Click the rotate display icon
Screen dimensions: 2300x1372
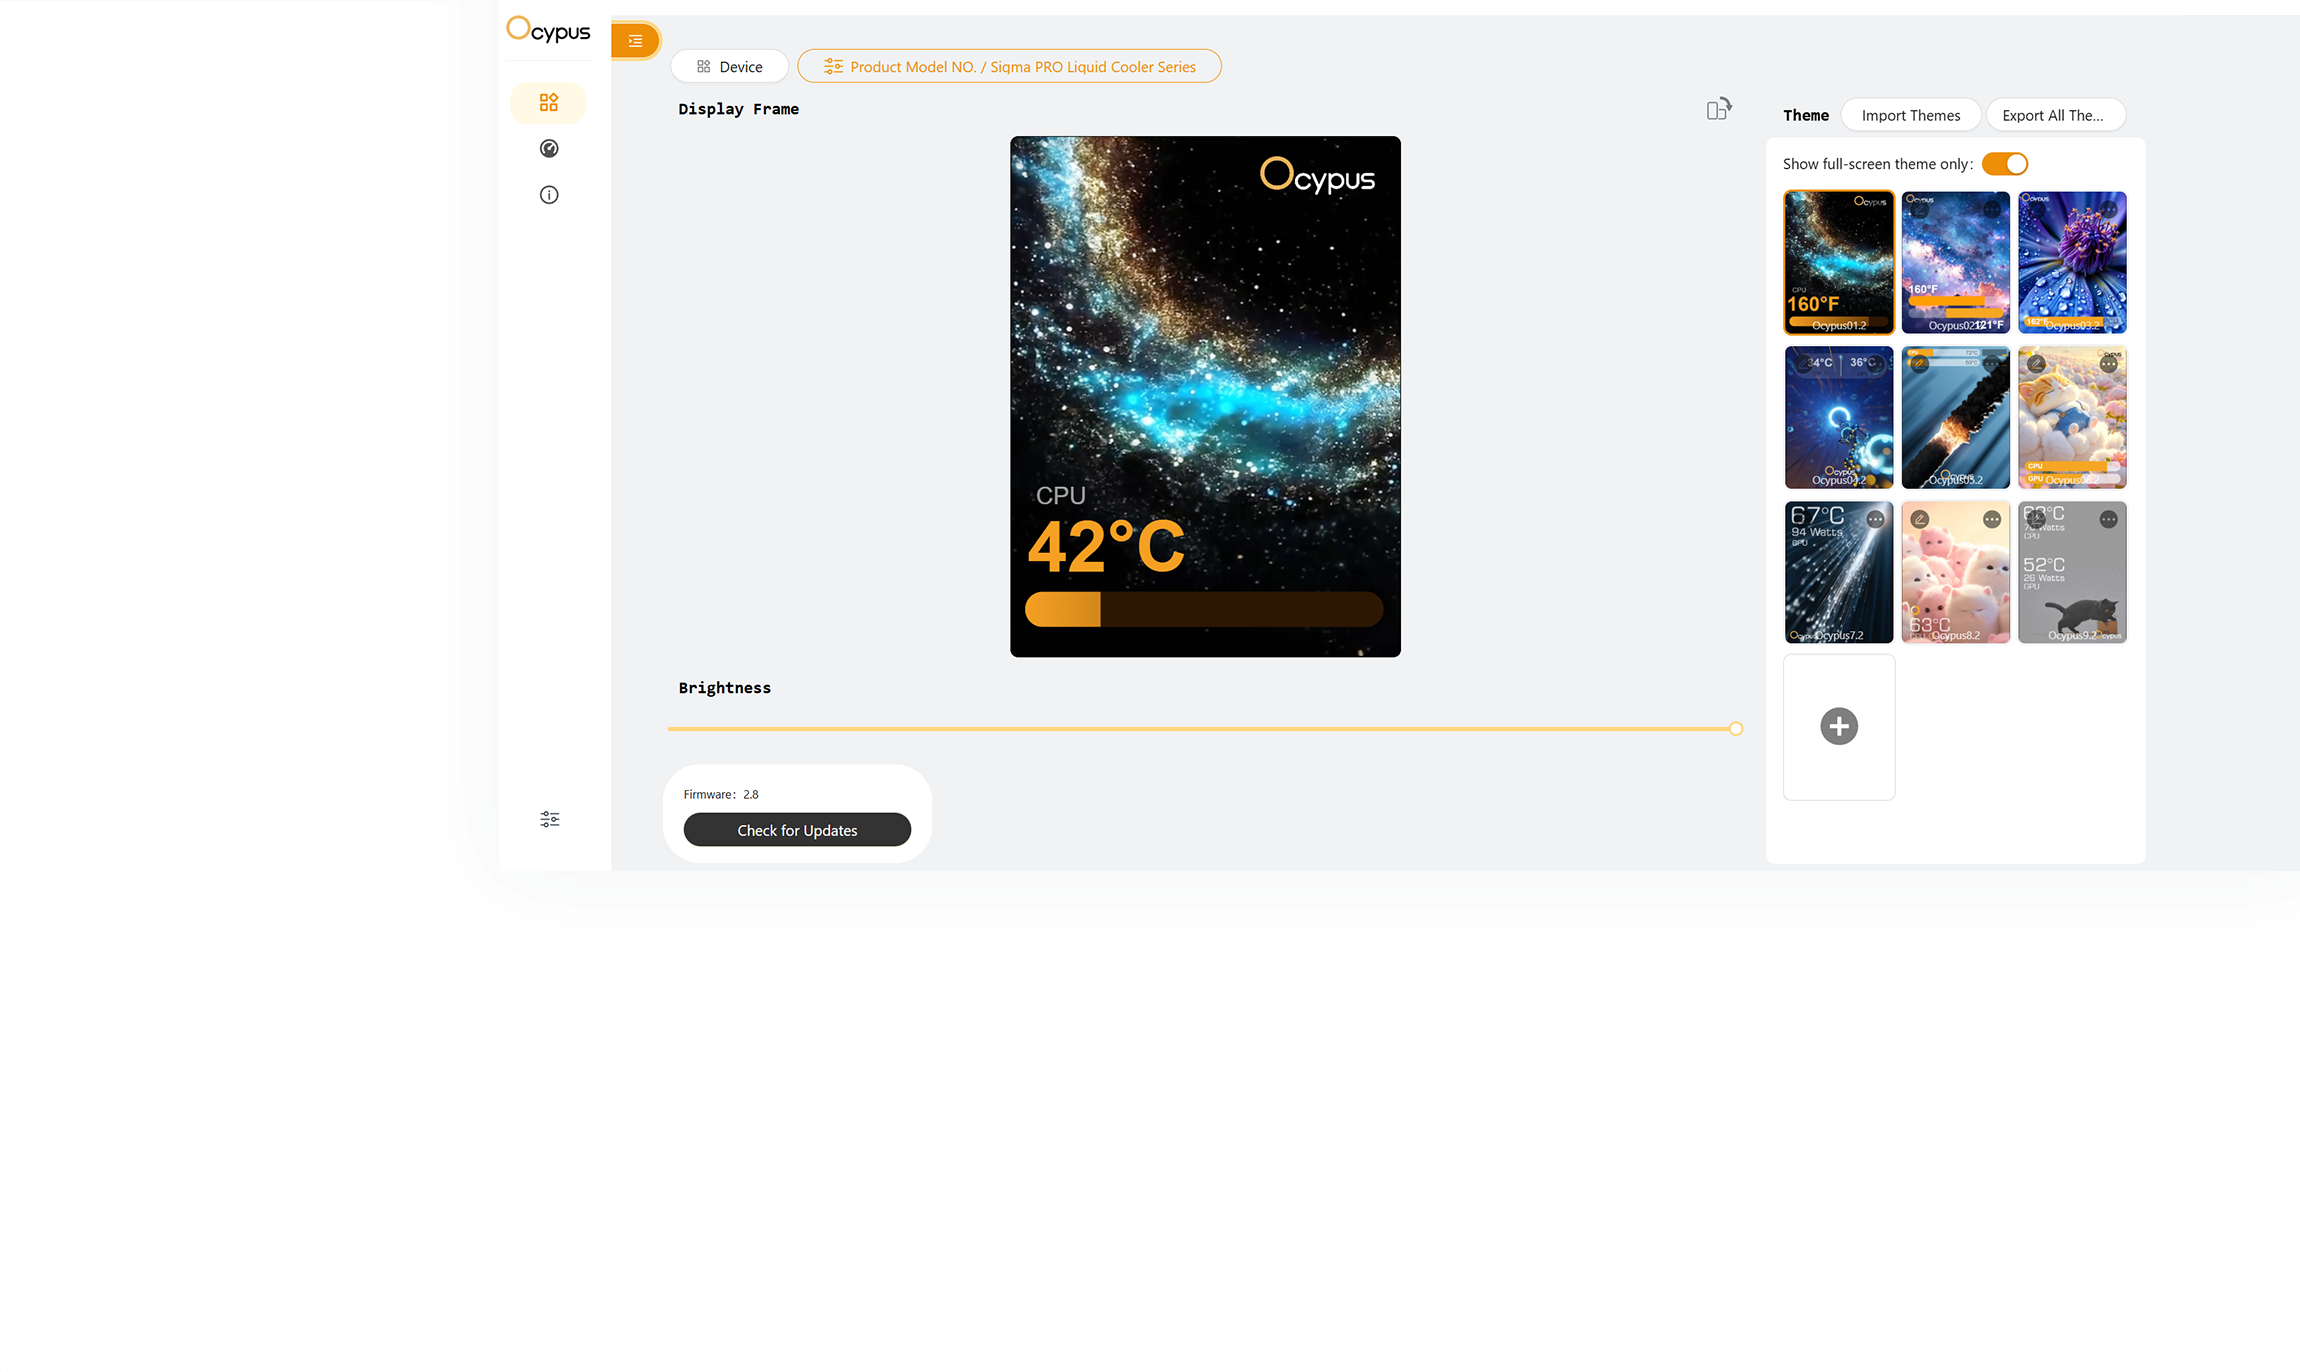click(1718, 109)
